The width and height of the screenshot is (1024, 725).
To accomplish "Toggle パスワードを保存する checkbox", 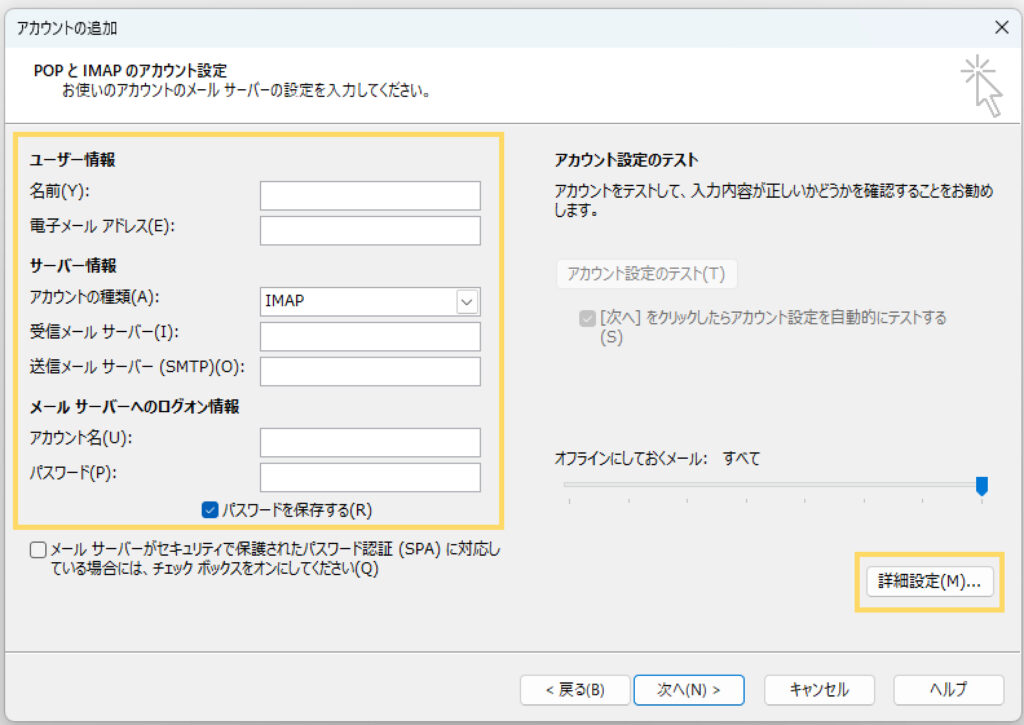I will [x=210, y=510].
